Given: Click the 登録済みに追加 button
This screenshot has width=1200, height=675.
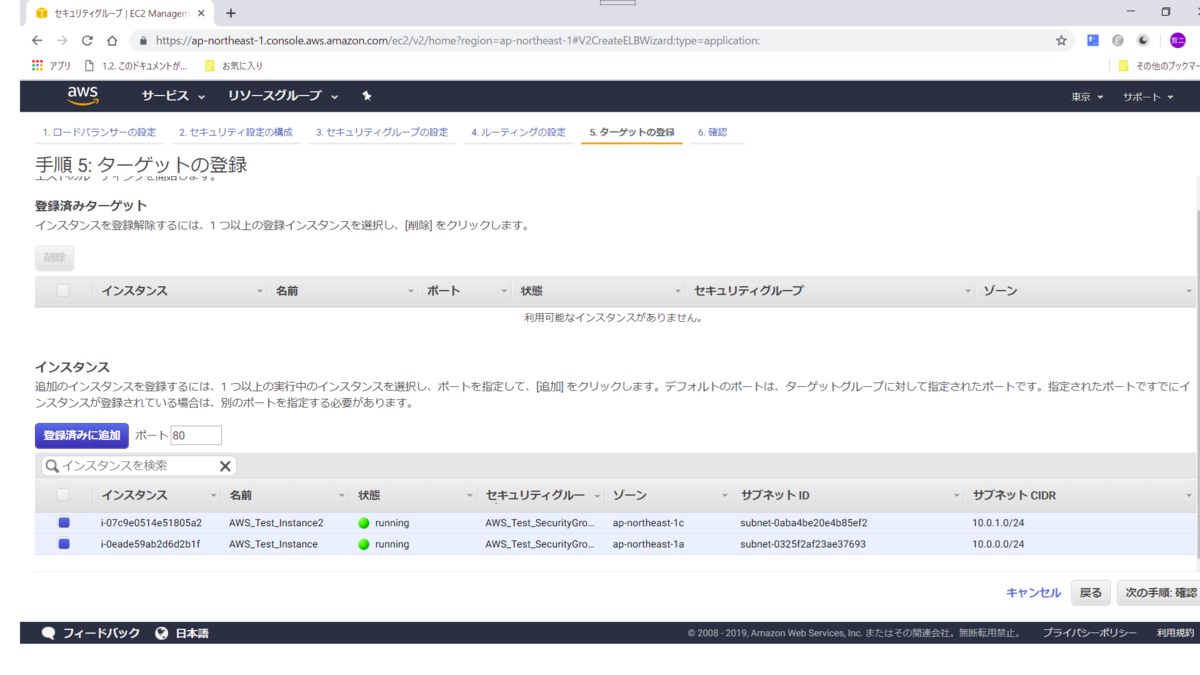Looking at the screenshot, I should click(x=80, y=435).
